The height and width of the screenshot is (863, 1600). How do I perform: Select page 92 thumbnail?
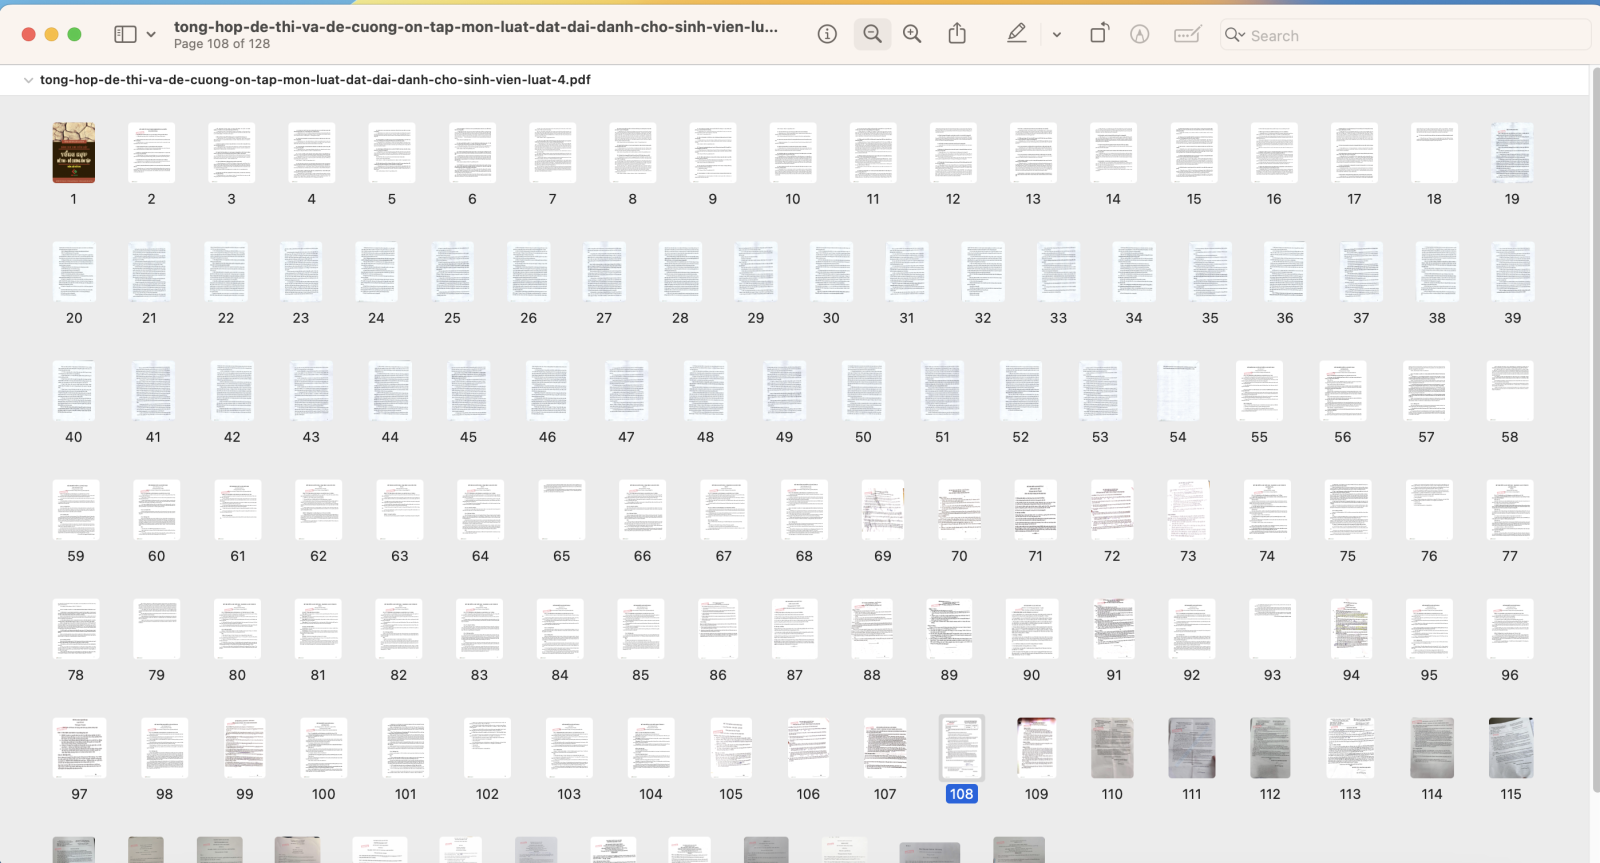pos(1192,628)
